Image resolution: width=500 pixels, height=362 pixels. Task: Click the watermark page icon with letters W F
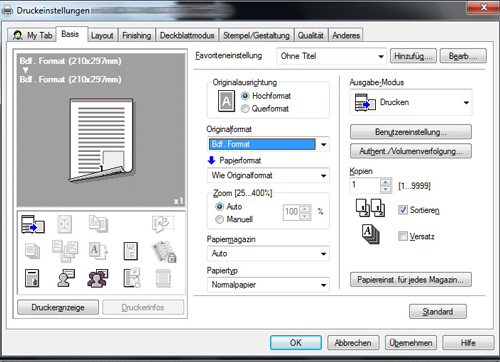click(130, 251)
